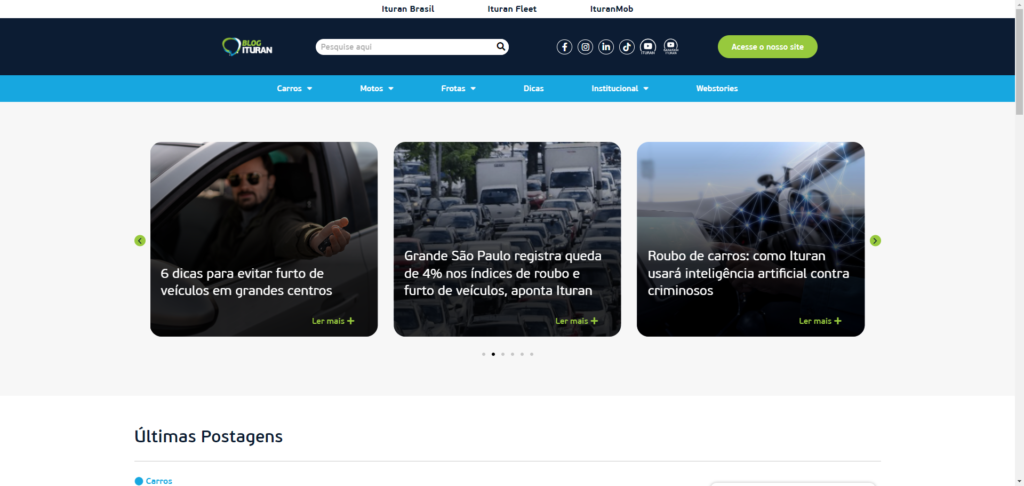This screenshot has width=1024, height=486.
Task: Open the Webstories menu item
Action: (717, 88)
